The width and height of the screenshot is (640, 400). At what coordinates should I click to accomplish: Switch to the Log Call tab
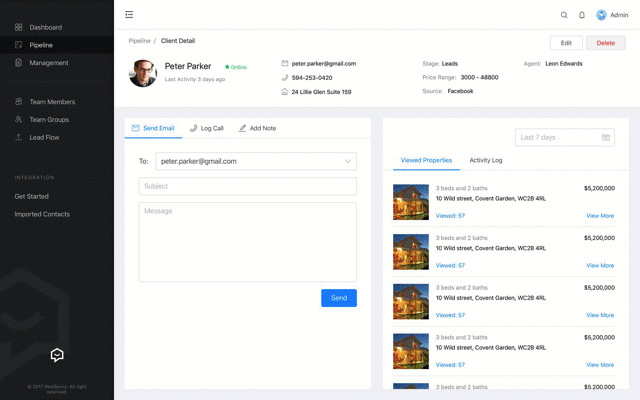coord(207,128)
